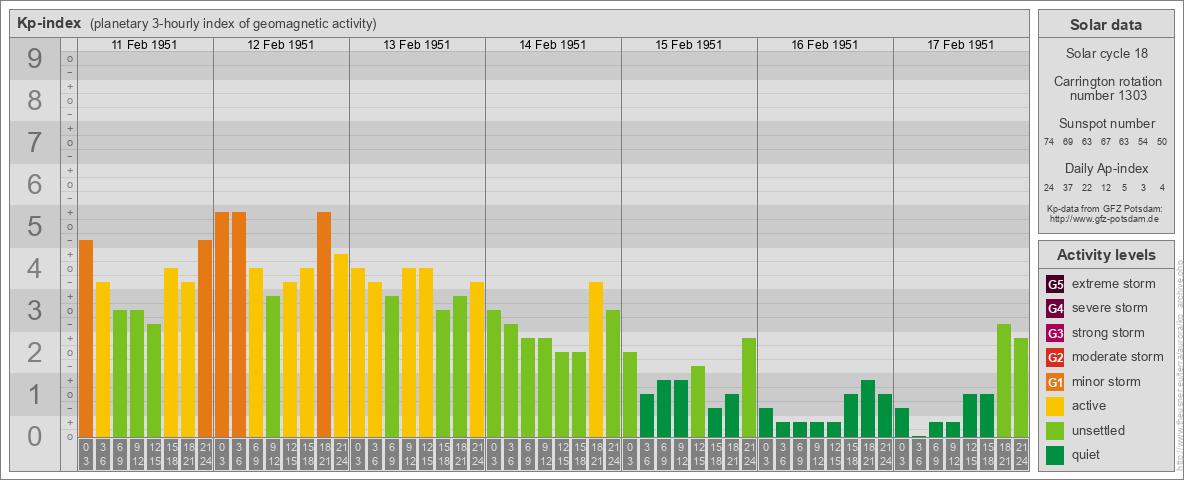Click the 15 Feb 1951 date header

pyautogui.click(x=688, y=45)
